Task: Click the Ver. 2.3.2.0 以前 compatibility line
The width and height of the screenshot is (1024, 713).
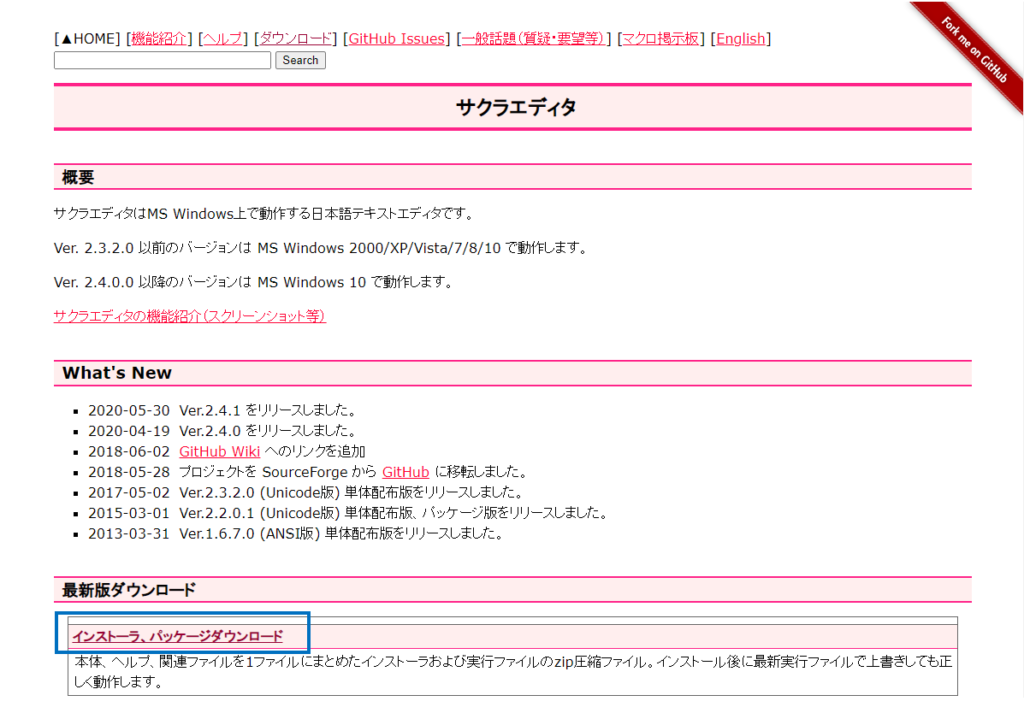Action: coord(321,248)
